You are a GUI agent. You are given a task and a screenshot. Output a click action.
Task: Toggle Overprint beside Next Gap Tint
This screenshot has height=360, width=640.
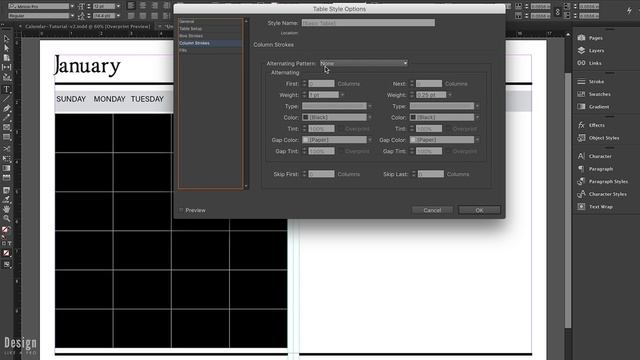coord(449,151)
